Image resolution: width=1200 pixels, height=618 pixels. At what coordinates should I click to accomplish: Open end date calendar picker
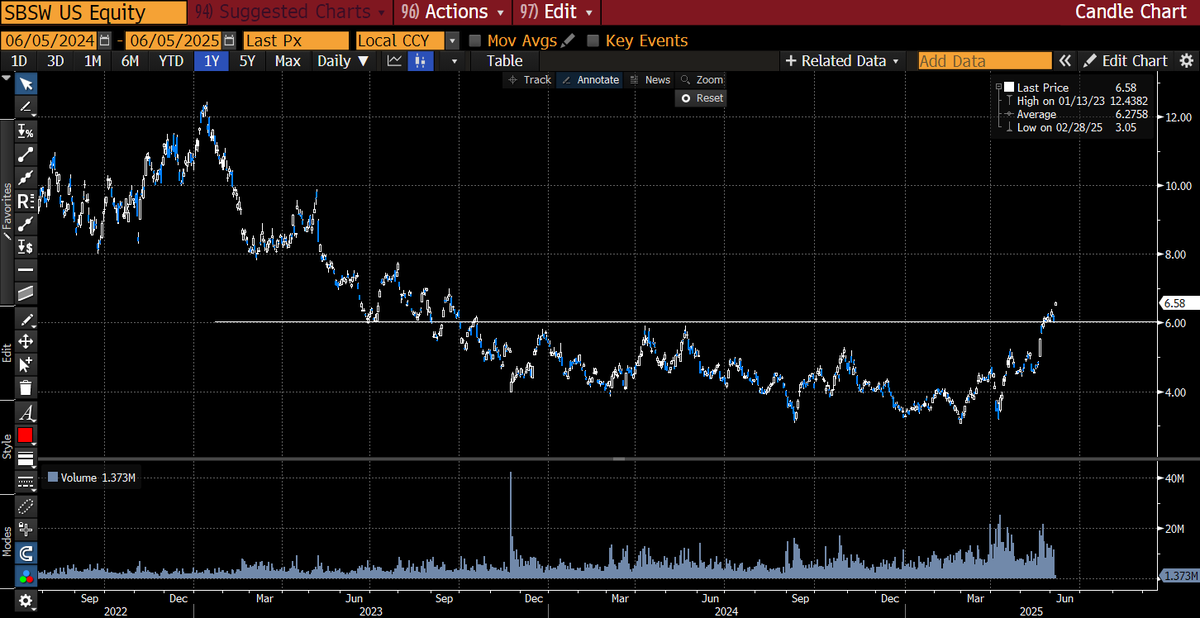coord(231,41)
